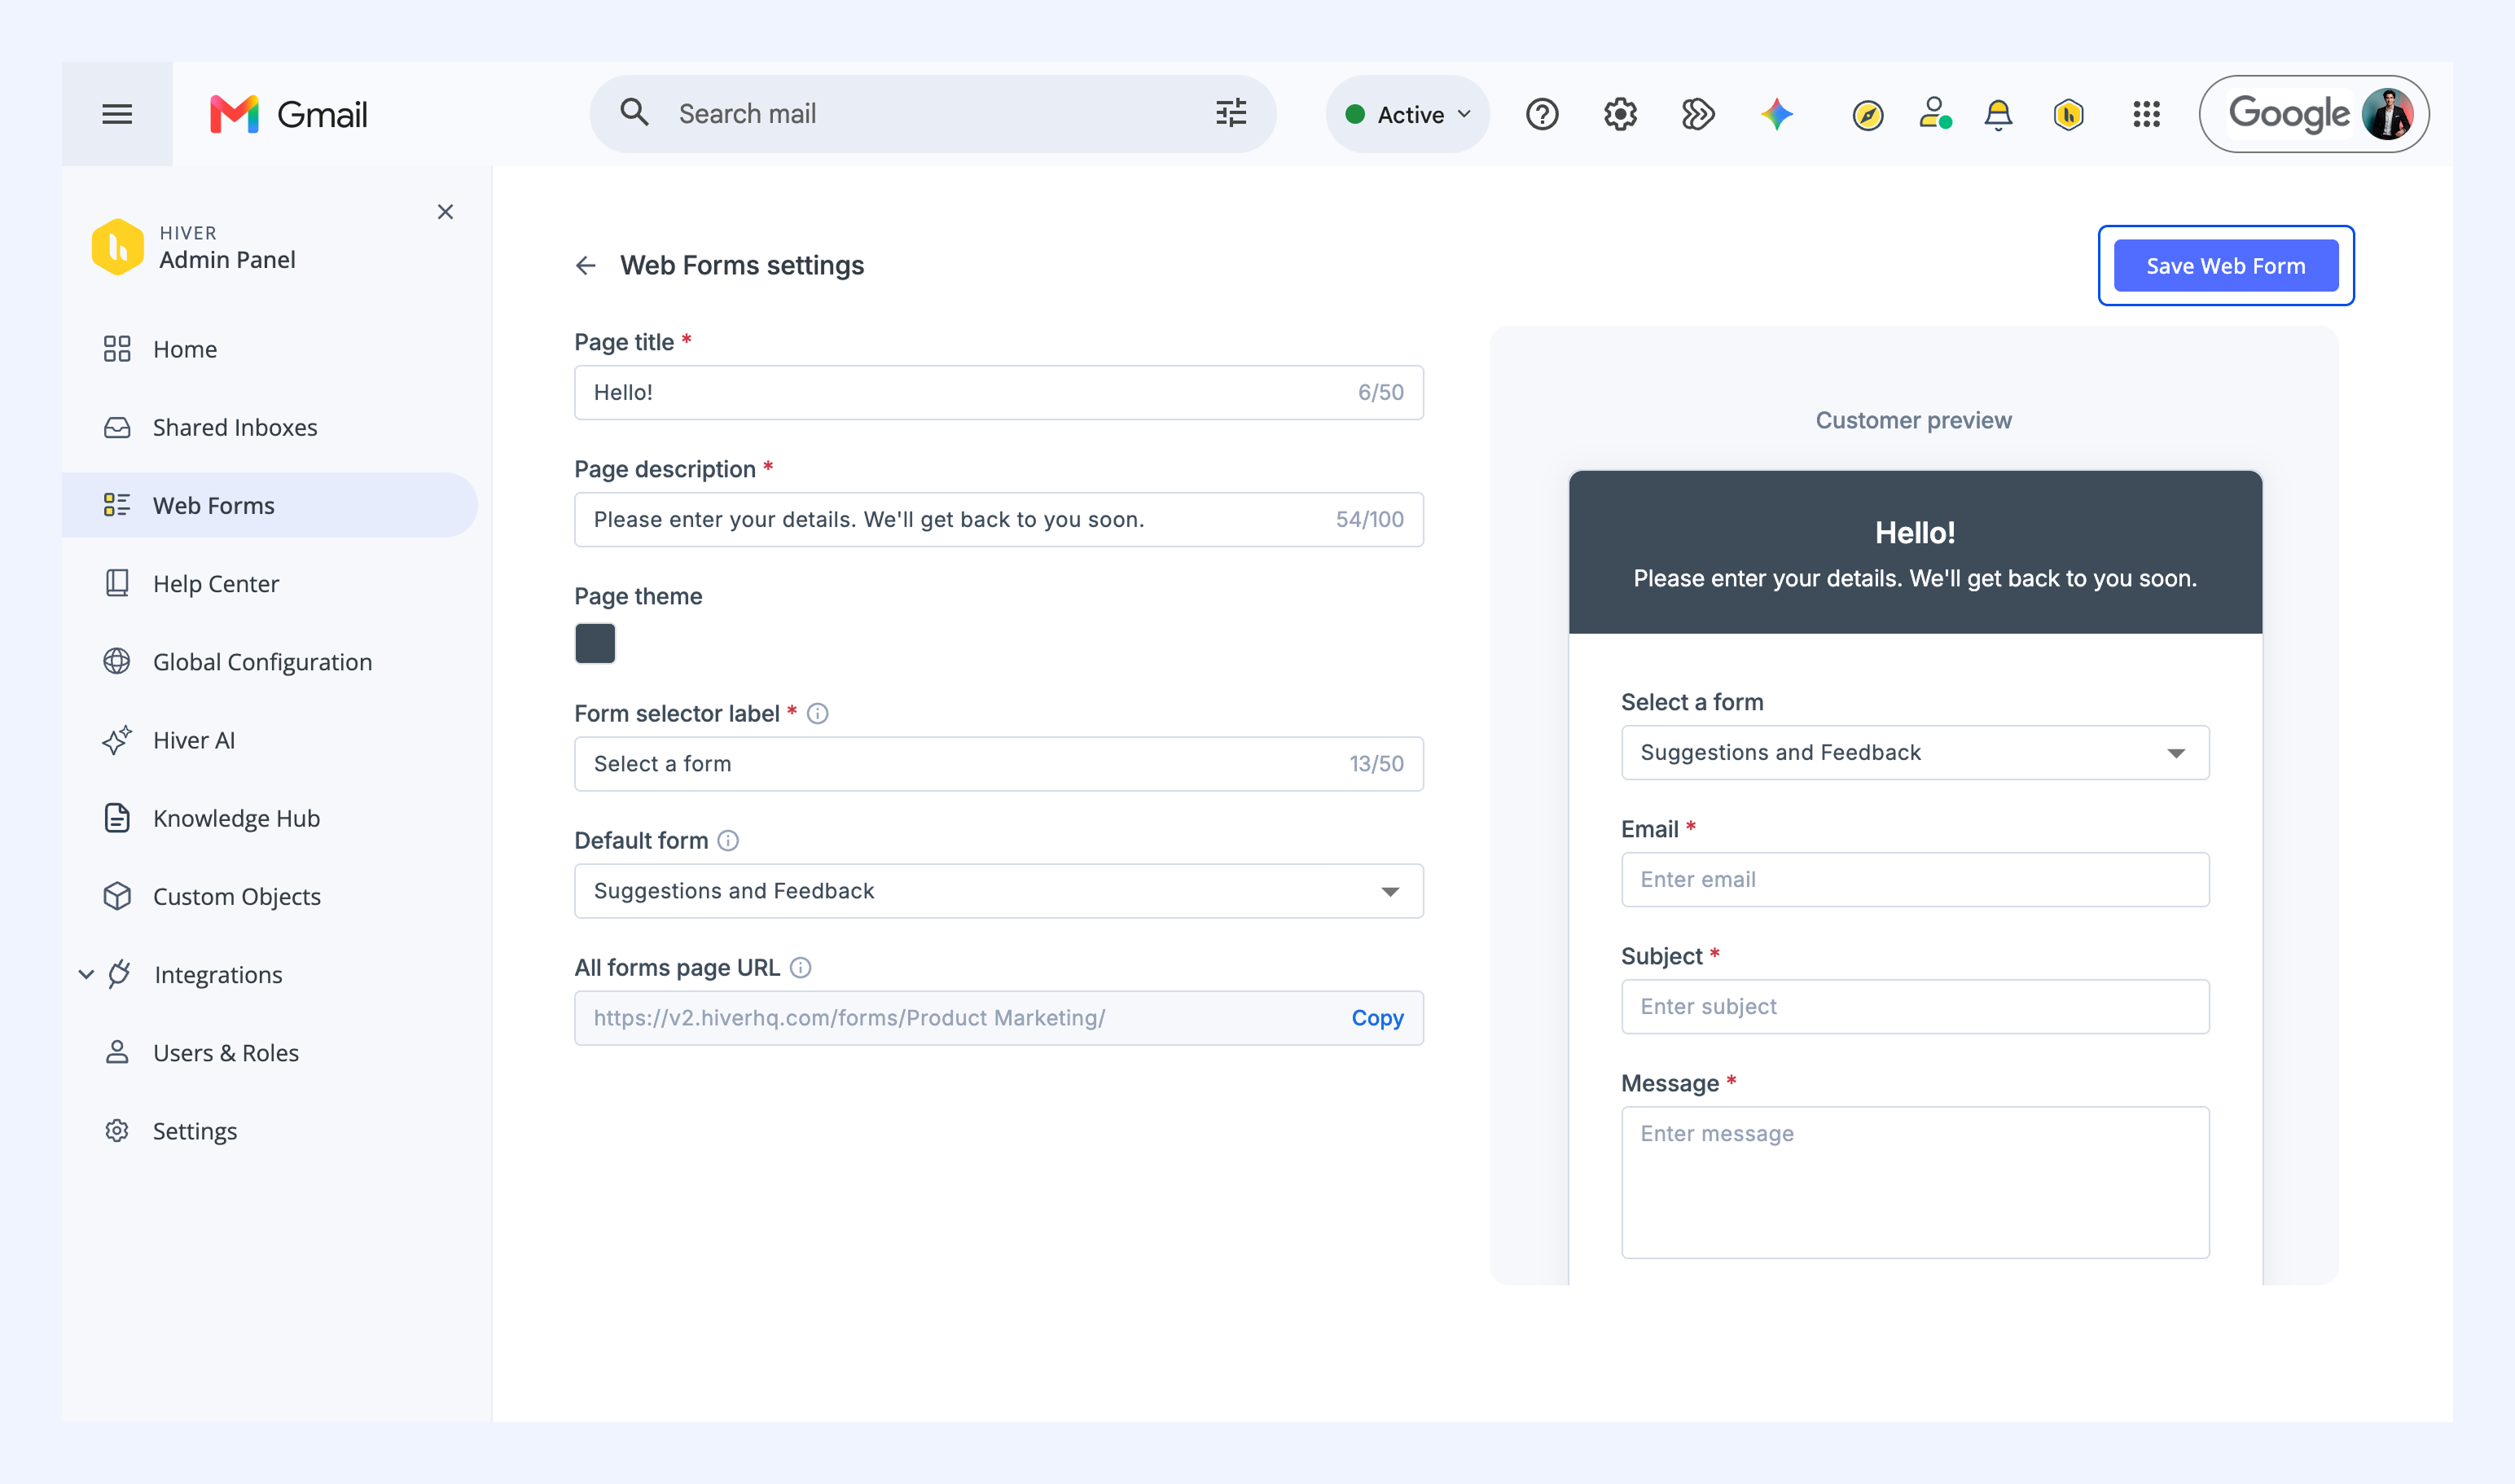Edit the Form selector label field
2515x1484 pixels.
pyautogui.click(x=999, y=764)
